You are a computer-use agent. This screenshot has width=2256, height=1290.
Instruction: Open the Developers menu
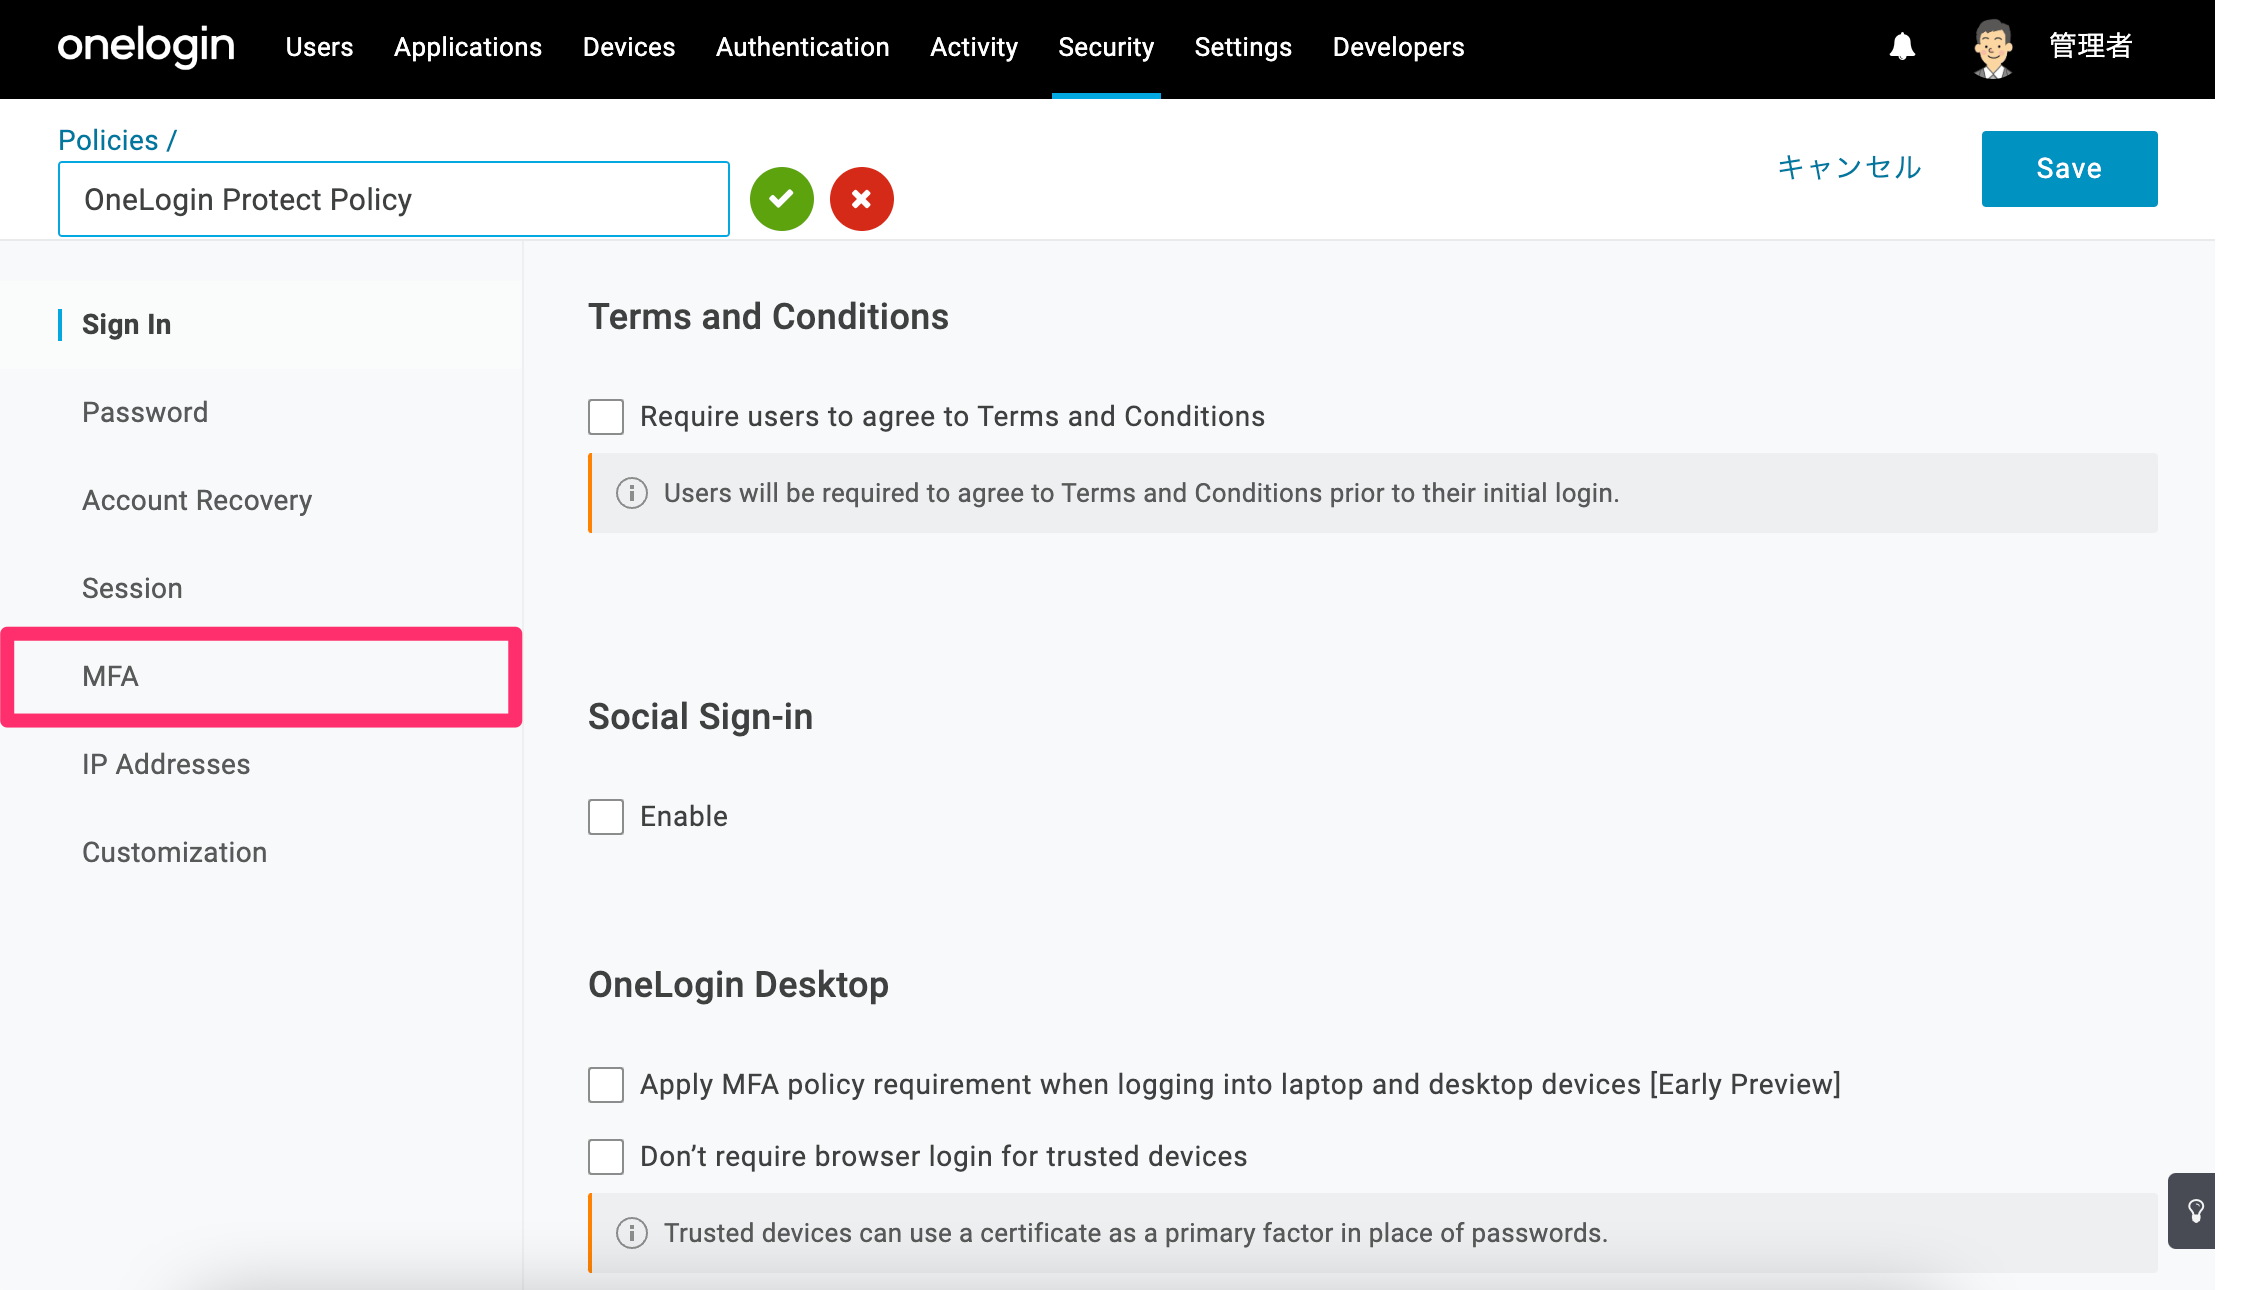pos(1398,47)
